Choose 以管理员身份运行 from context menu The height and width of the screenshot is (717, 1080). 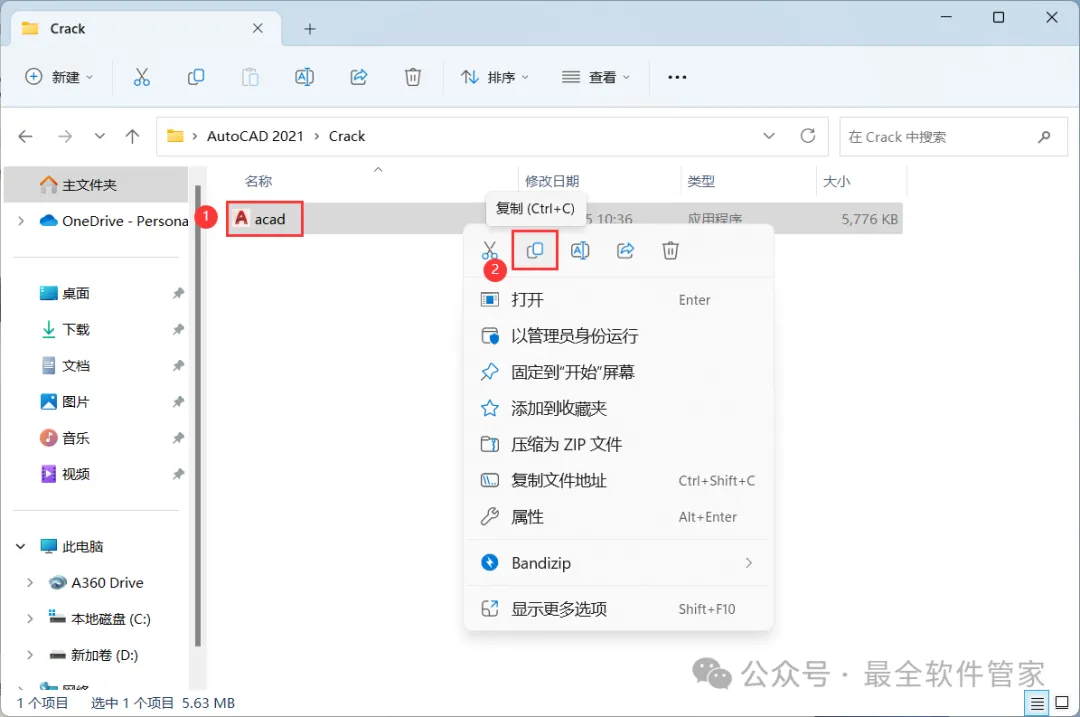coord(619,336)
